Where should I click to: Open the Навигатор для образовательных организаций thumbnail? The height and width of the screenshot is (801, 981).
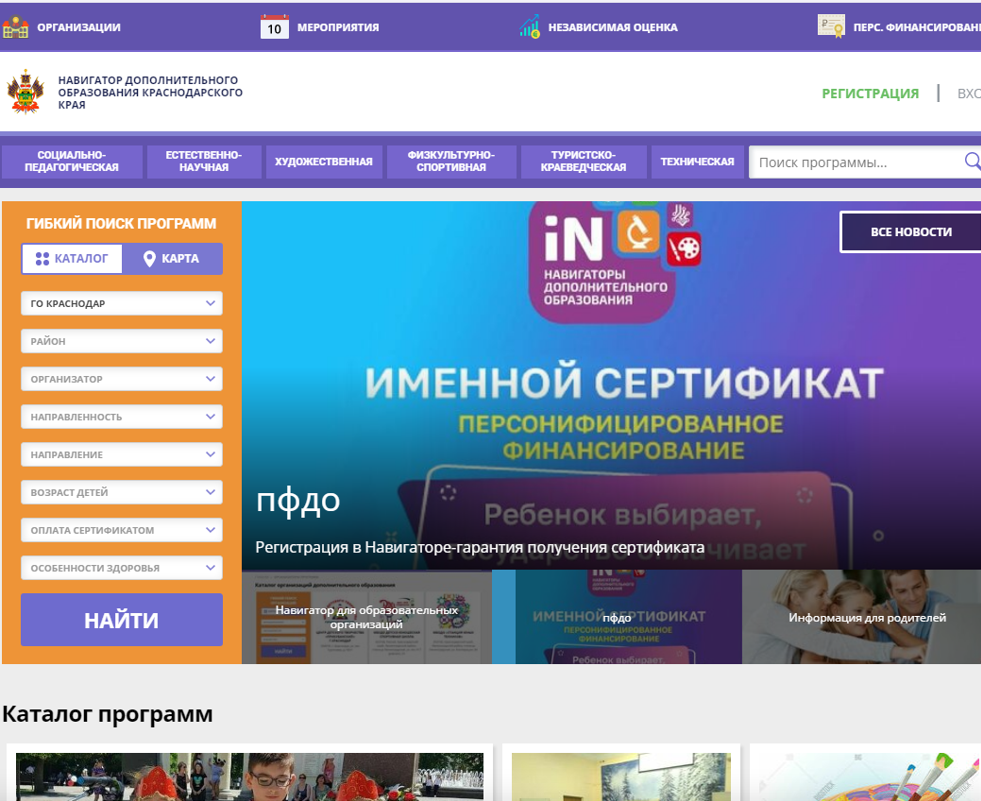(367, 616)
